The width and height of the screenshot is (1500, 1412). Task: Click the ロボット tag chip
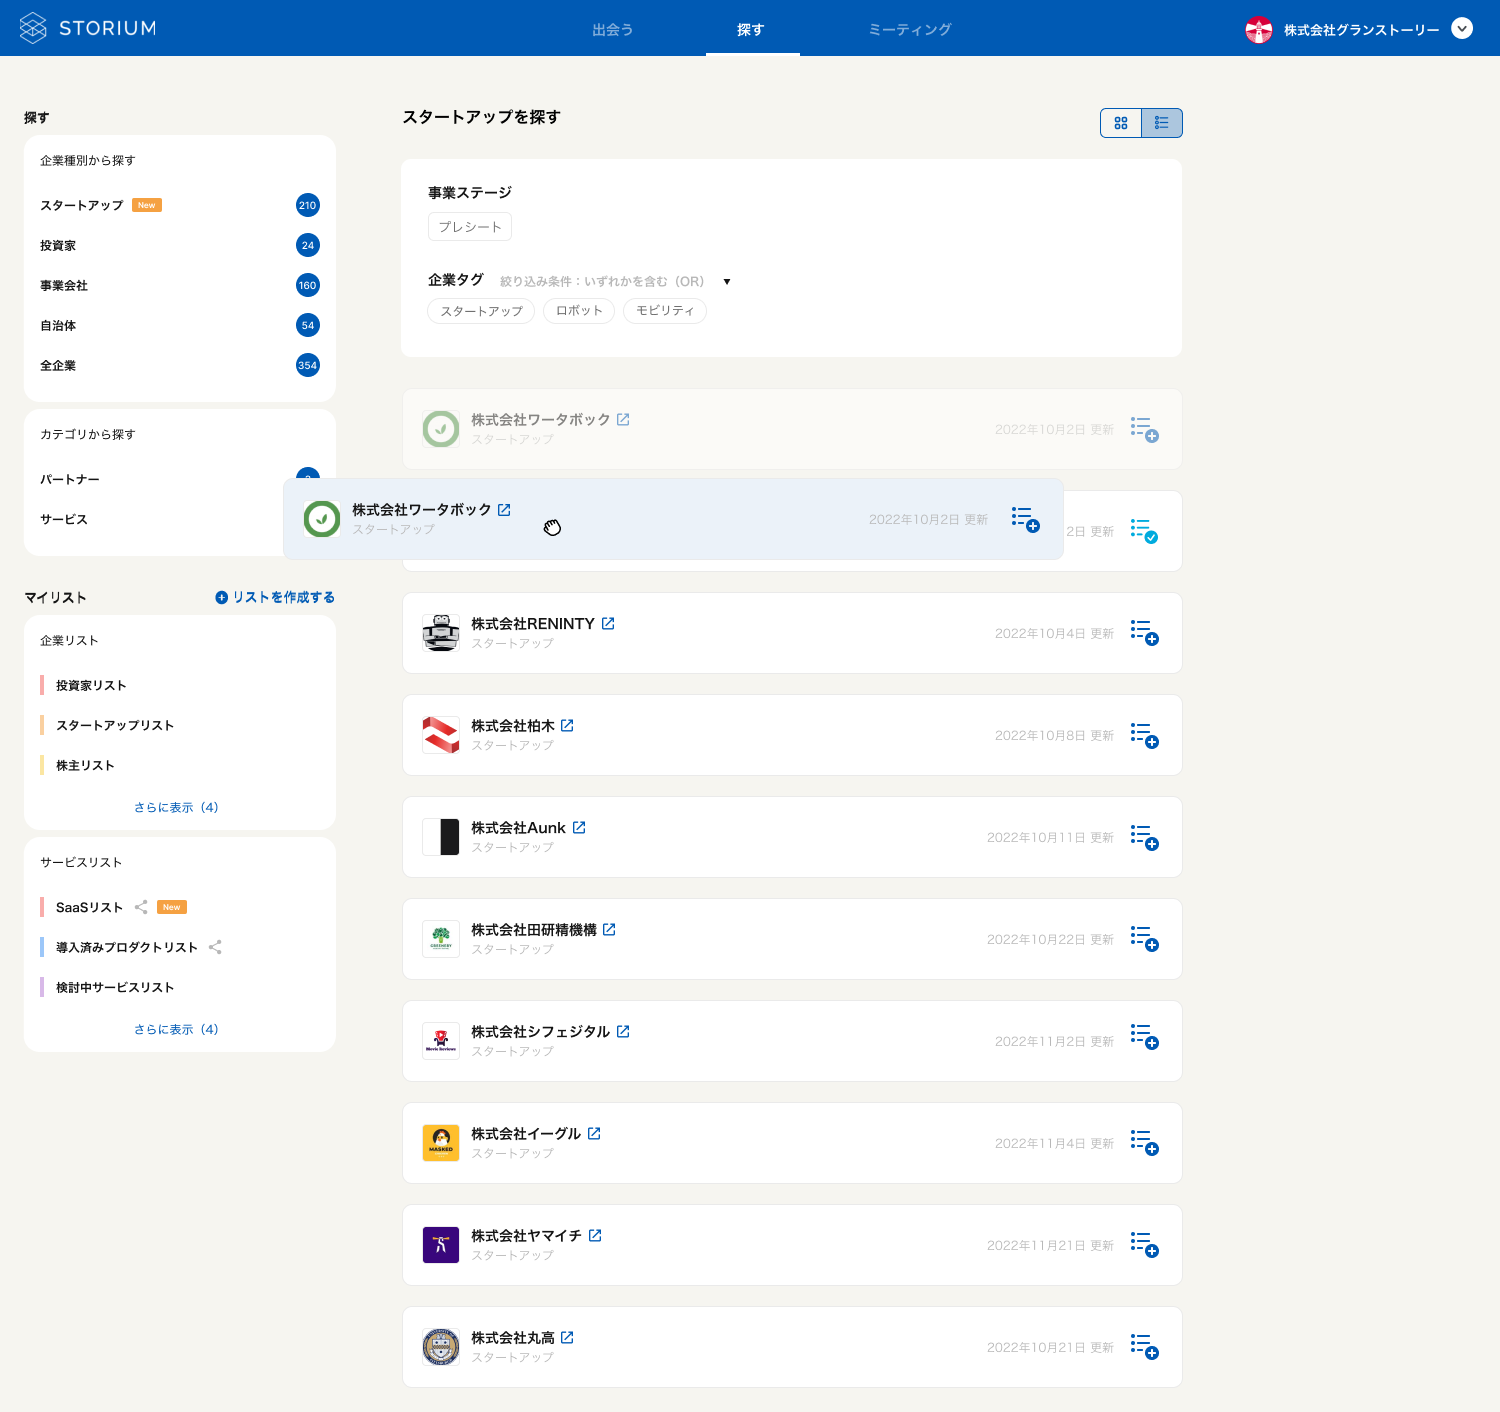click(x=579, y=311)
